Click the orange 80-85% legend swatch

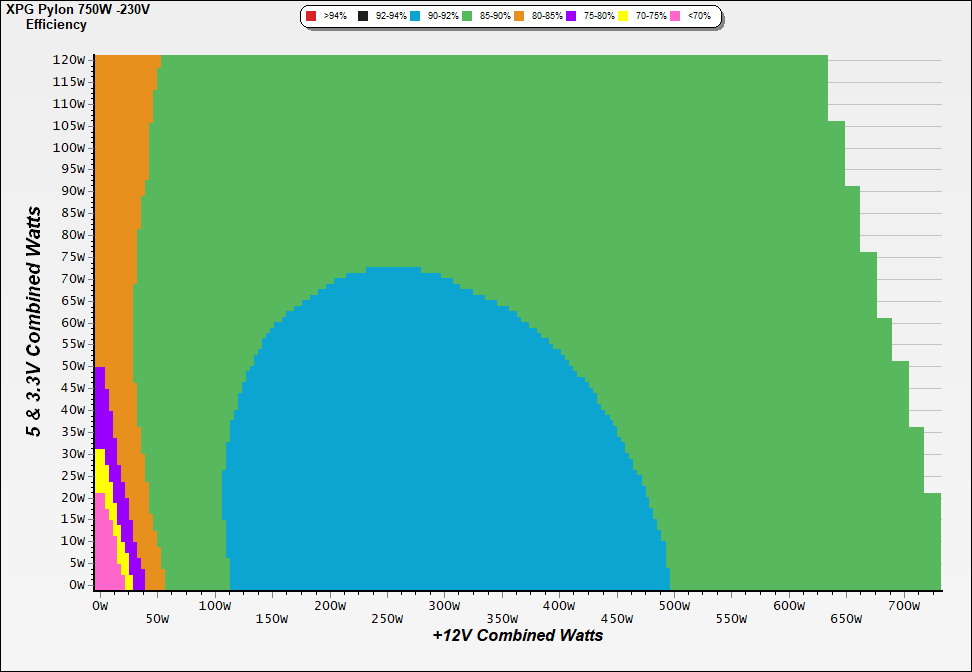tap(519, 17)
